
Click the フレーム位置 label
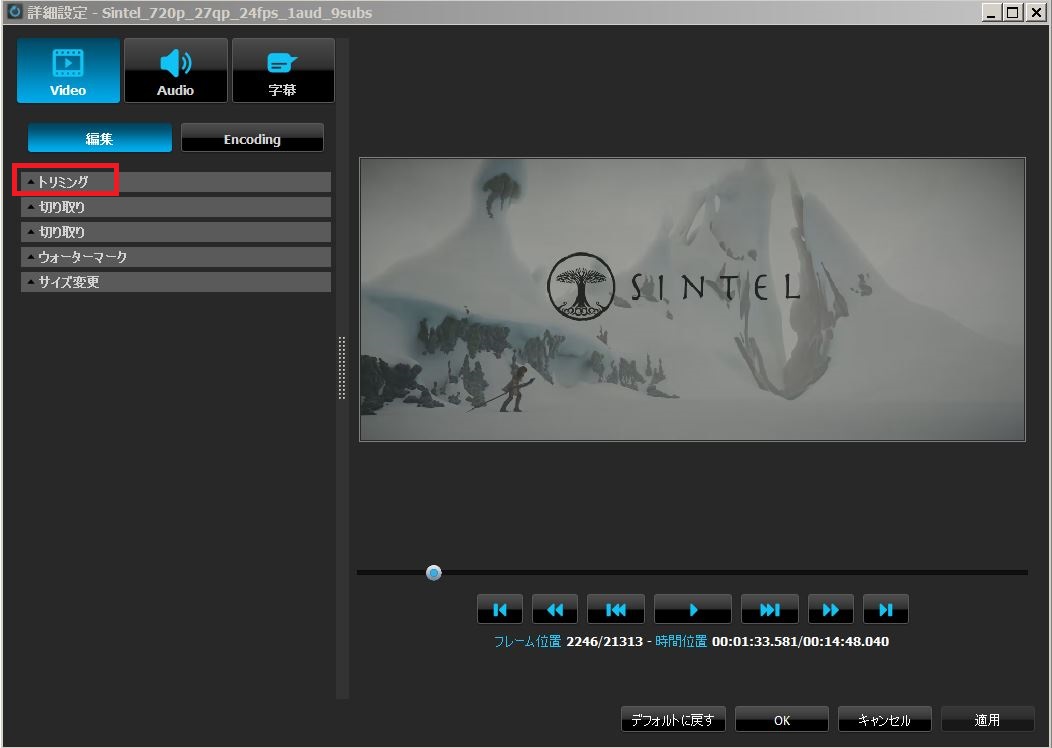click(527, 641)
